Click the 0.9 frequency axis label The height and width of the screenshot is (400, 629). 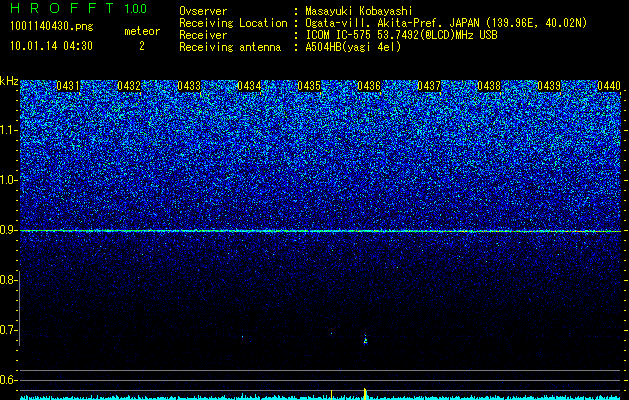click(x=9, y=230)
